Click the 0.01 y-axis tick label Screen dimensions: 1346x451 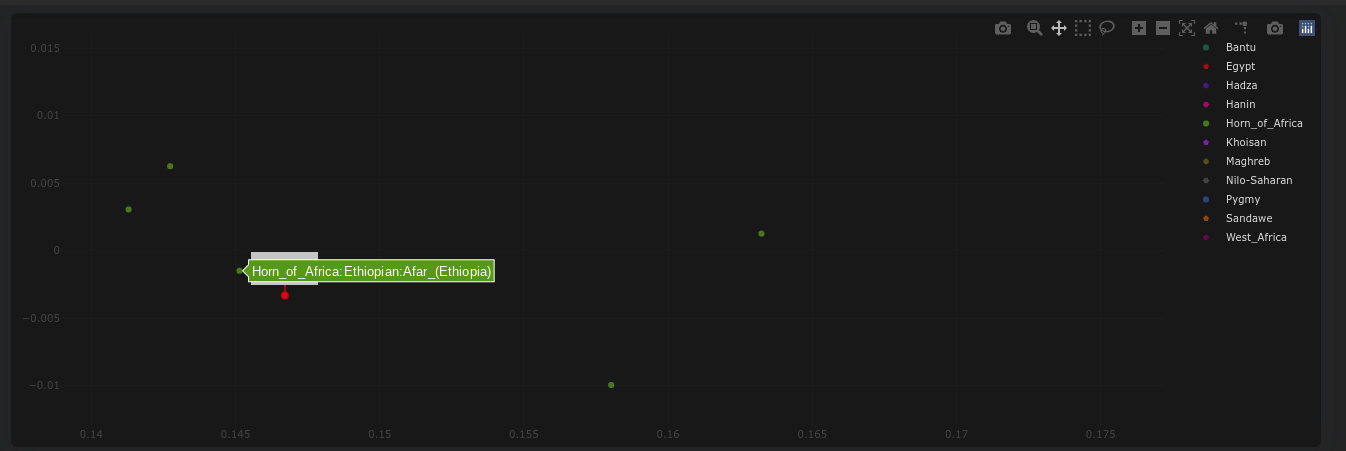click(x=48, y=116)
